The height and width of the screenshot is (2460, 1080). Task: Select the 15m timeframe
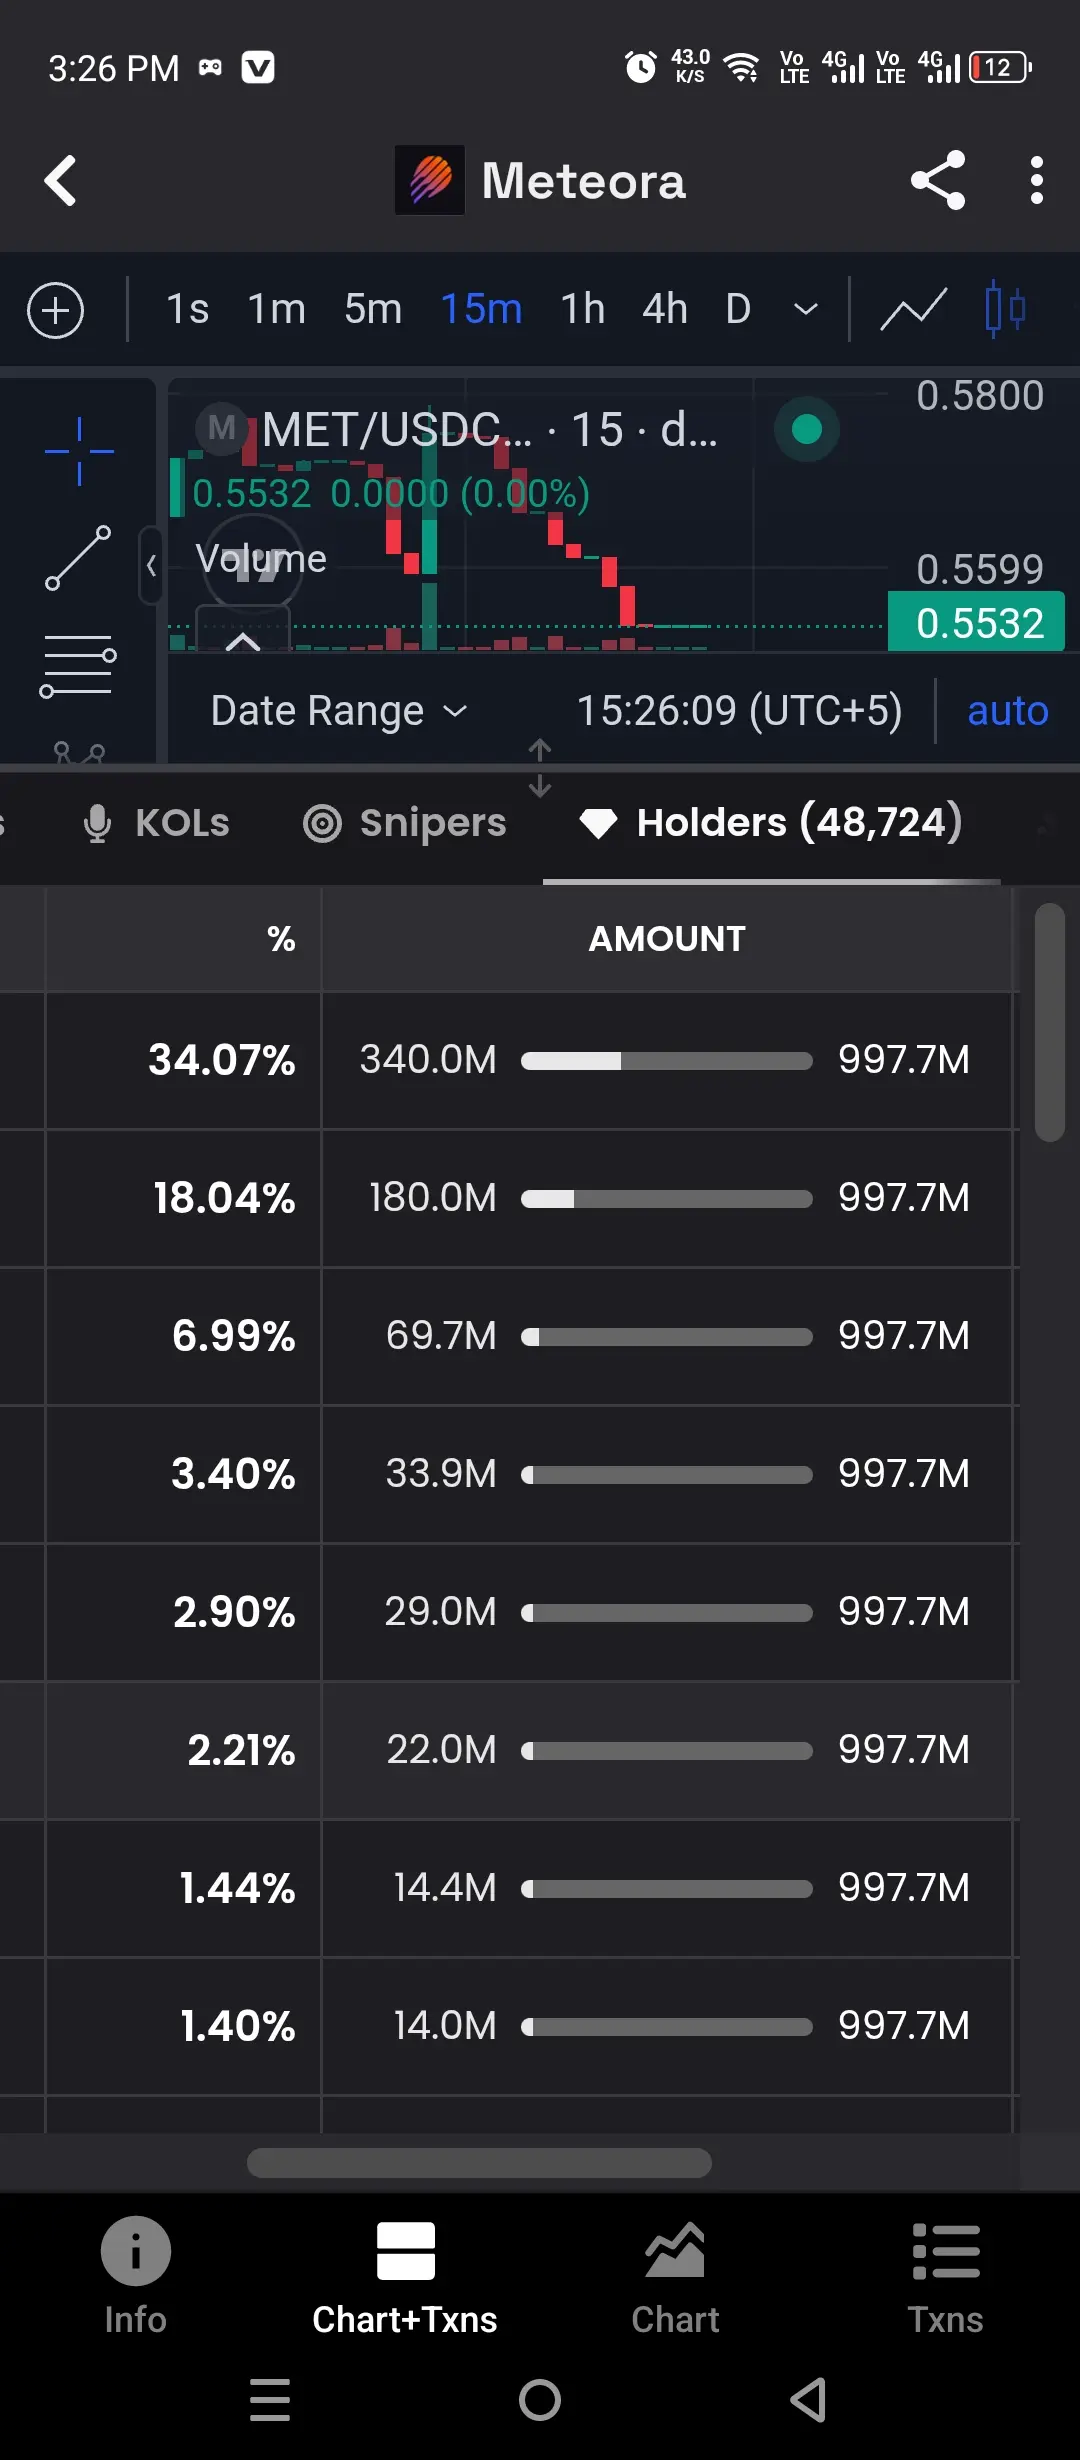[482, 309]
